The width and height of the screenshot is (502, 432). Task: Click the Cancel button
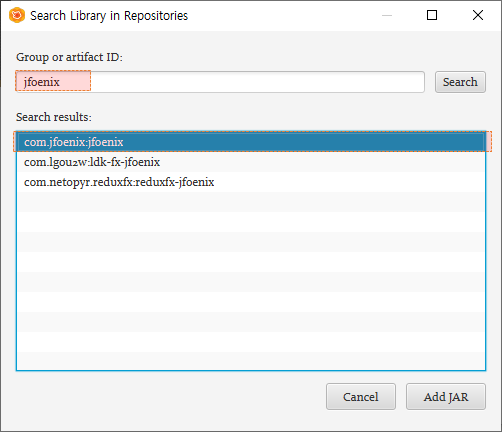(x=361, y=397)
